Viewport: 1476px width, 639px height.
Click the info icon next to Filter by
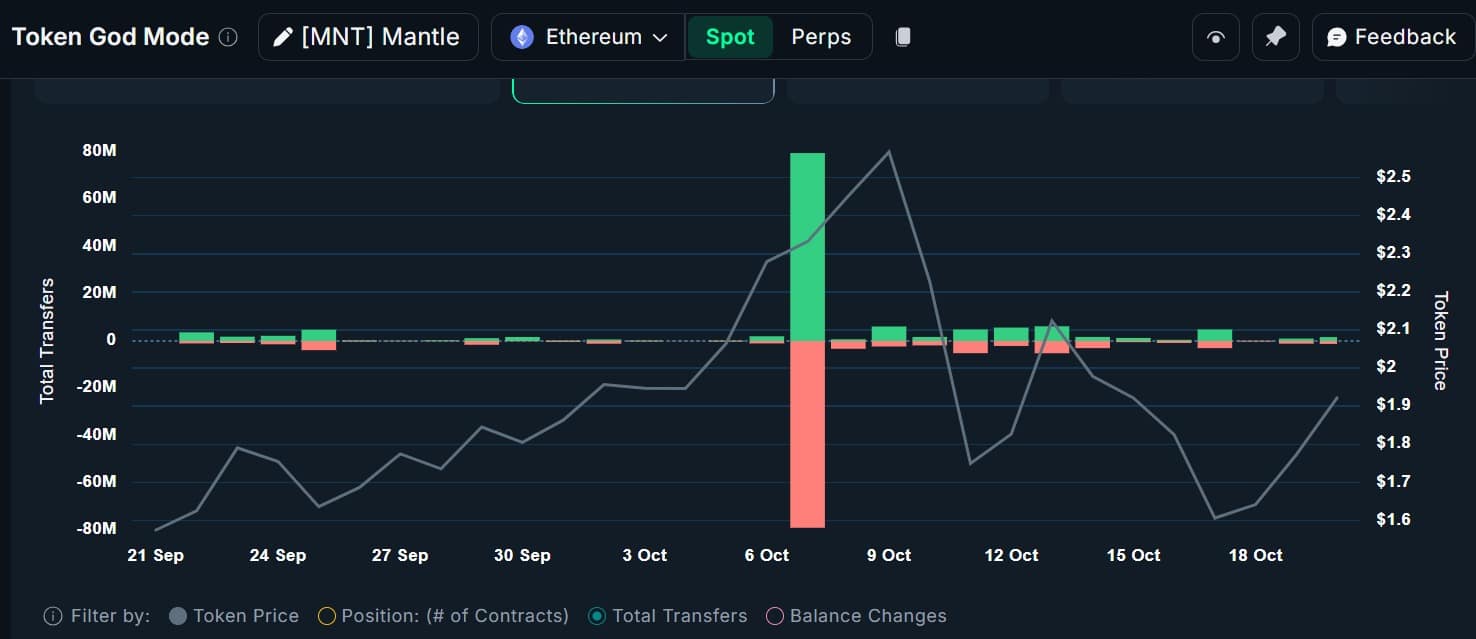click(53, 616)
